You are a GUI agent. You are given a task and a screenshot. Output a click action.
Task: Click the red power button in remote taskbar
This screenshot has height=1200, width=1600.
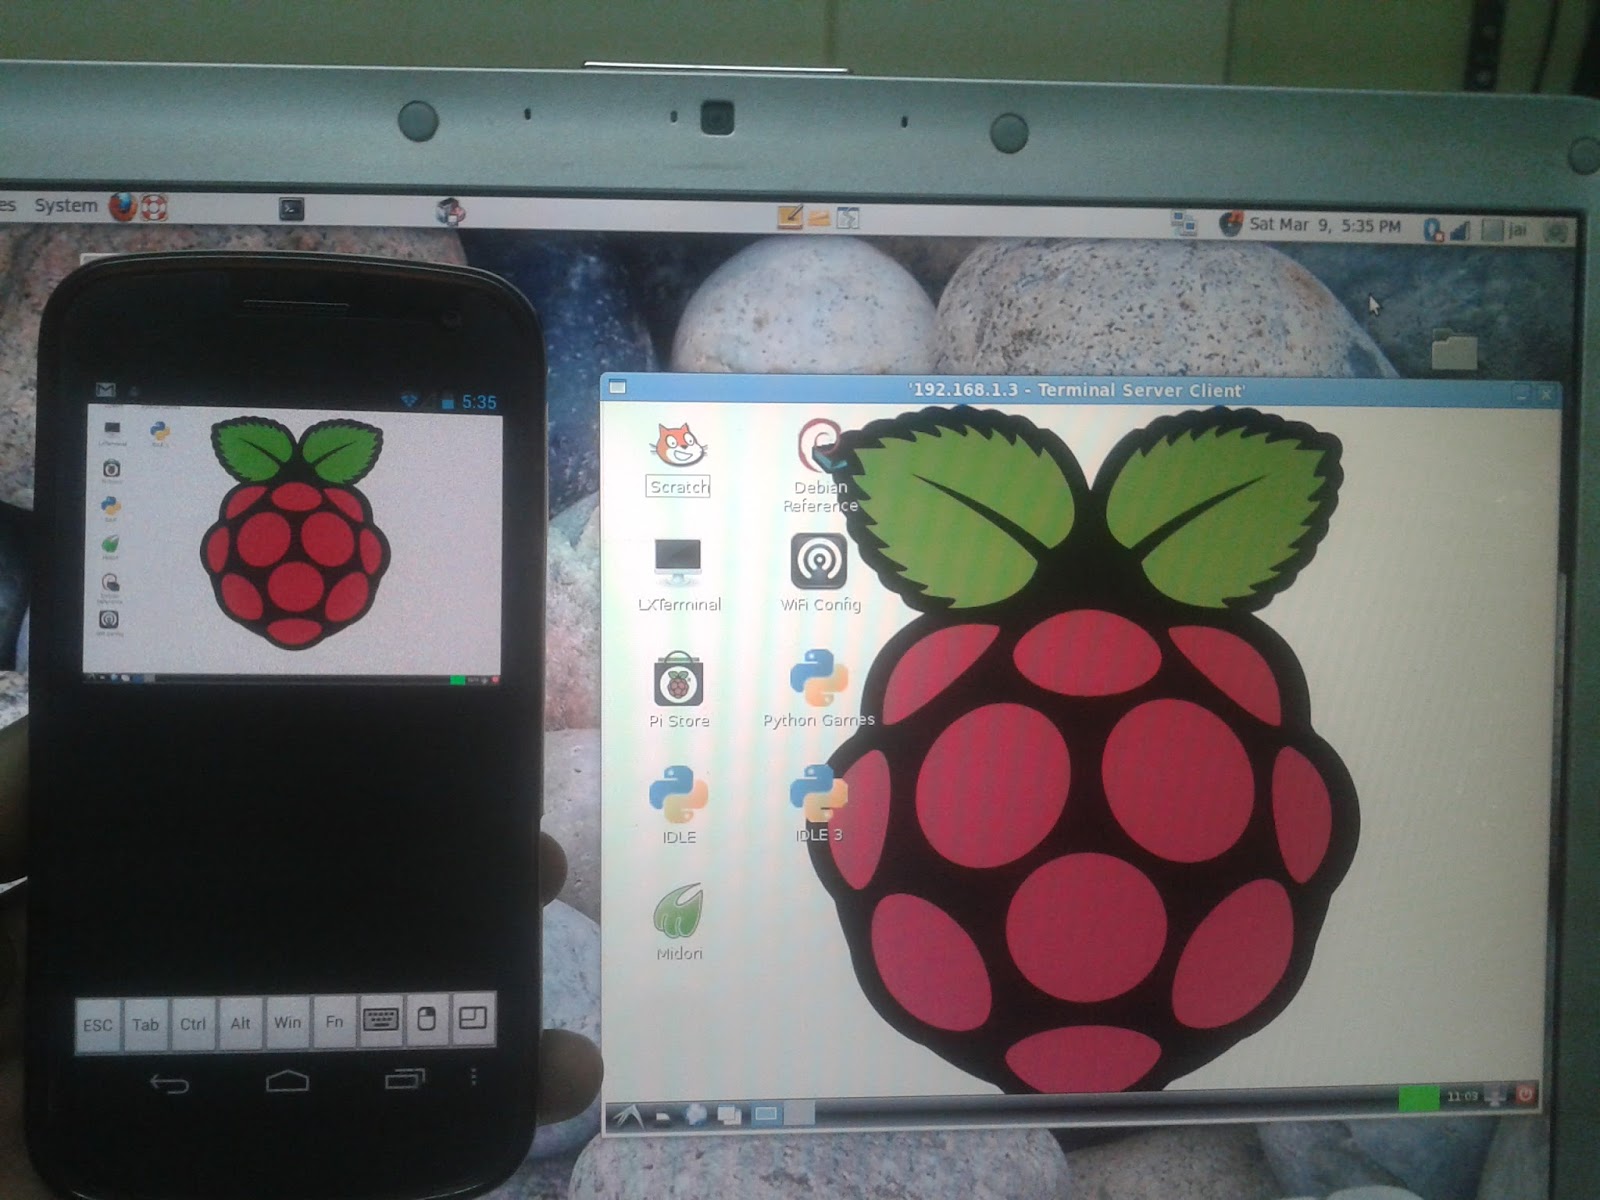coord(1525,1095)
